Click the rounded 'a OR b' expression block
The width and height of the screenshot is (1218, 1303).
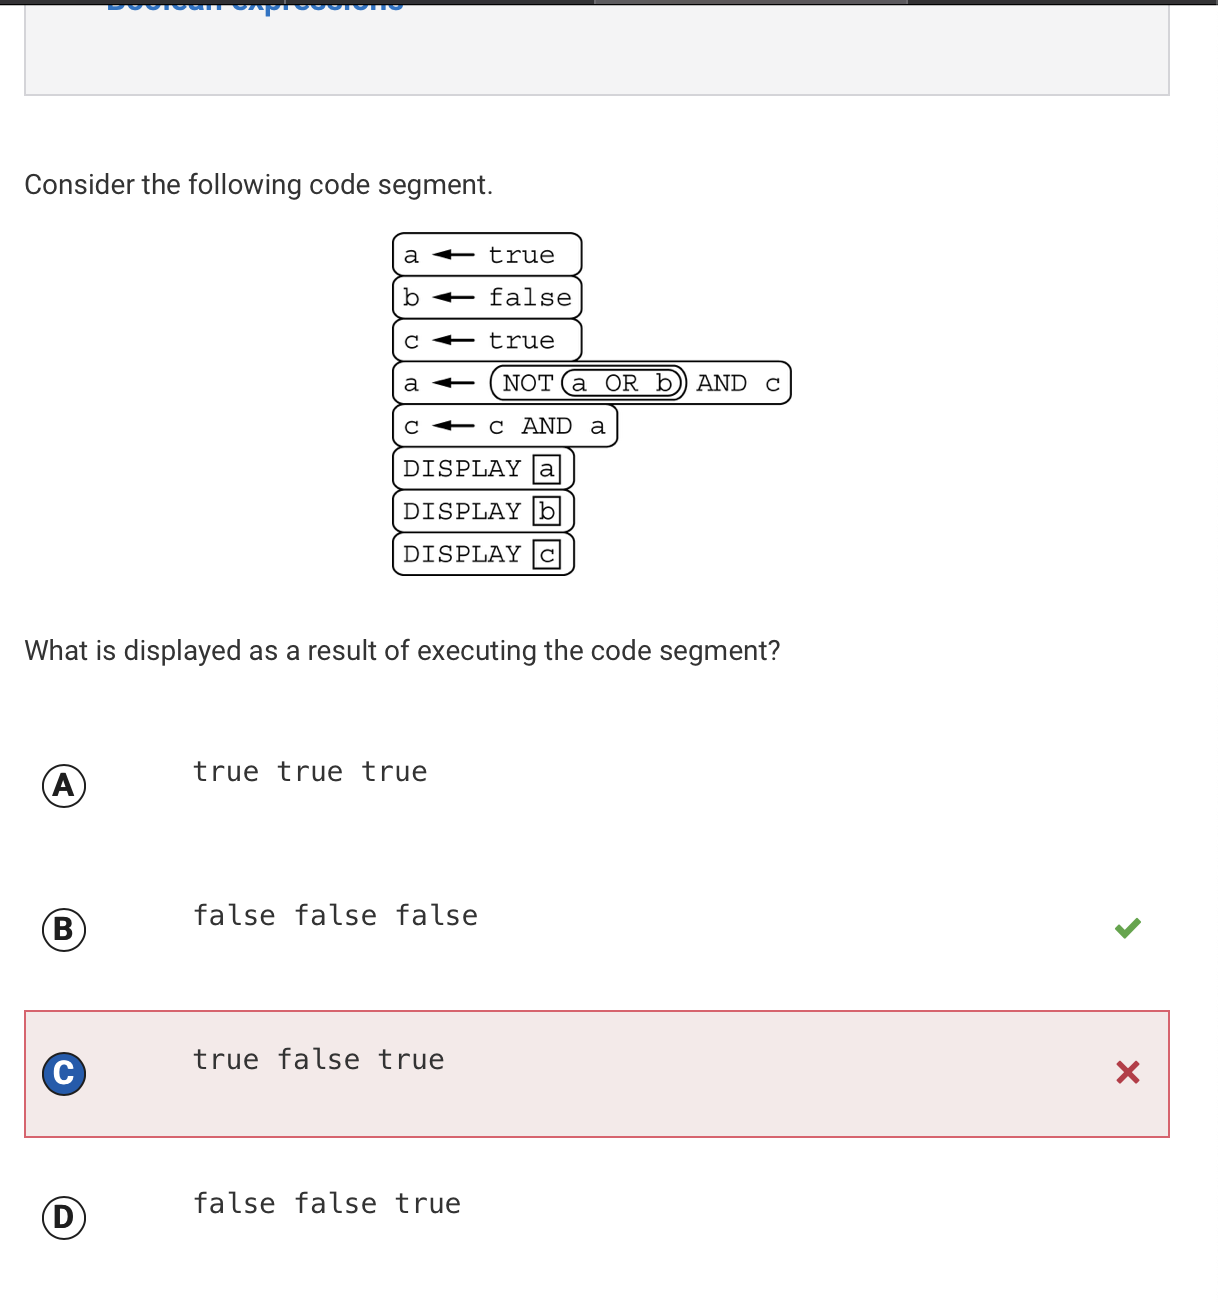(x=622, y=383)
